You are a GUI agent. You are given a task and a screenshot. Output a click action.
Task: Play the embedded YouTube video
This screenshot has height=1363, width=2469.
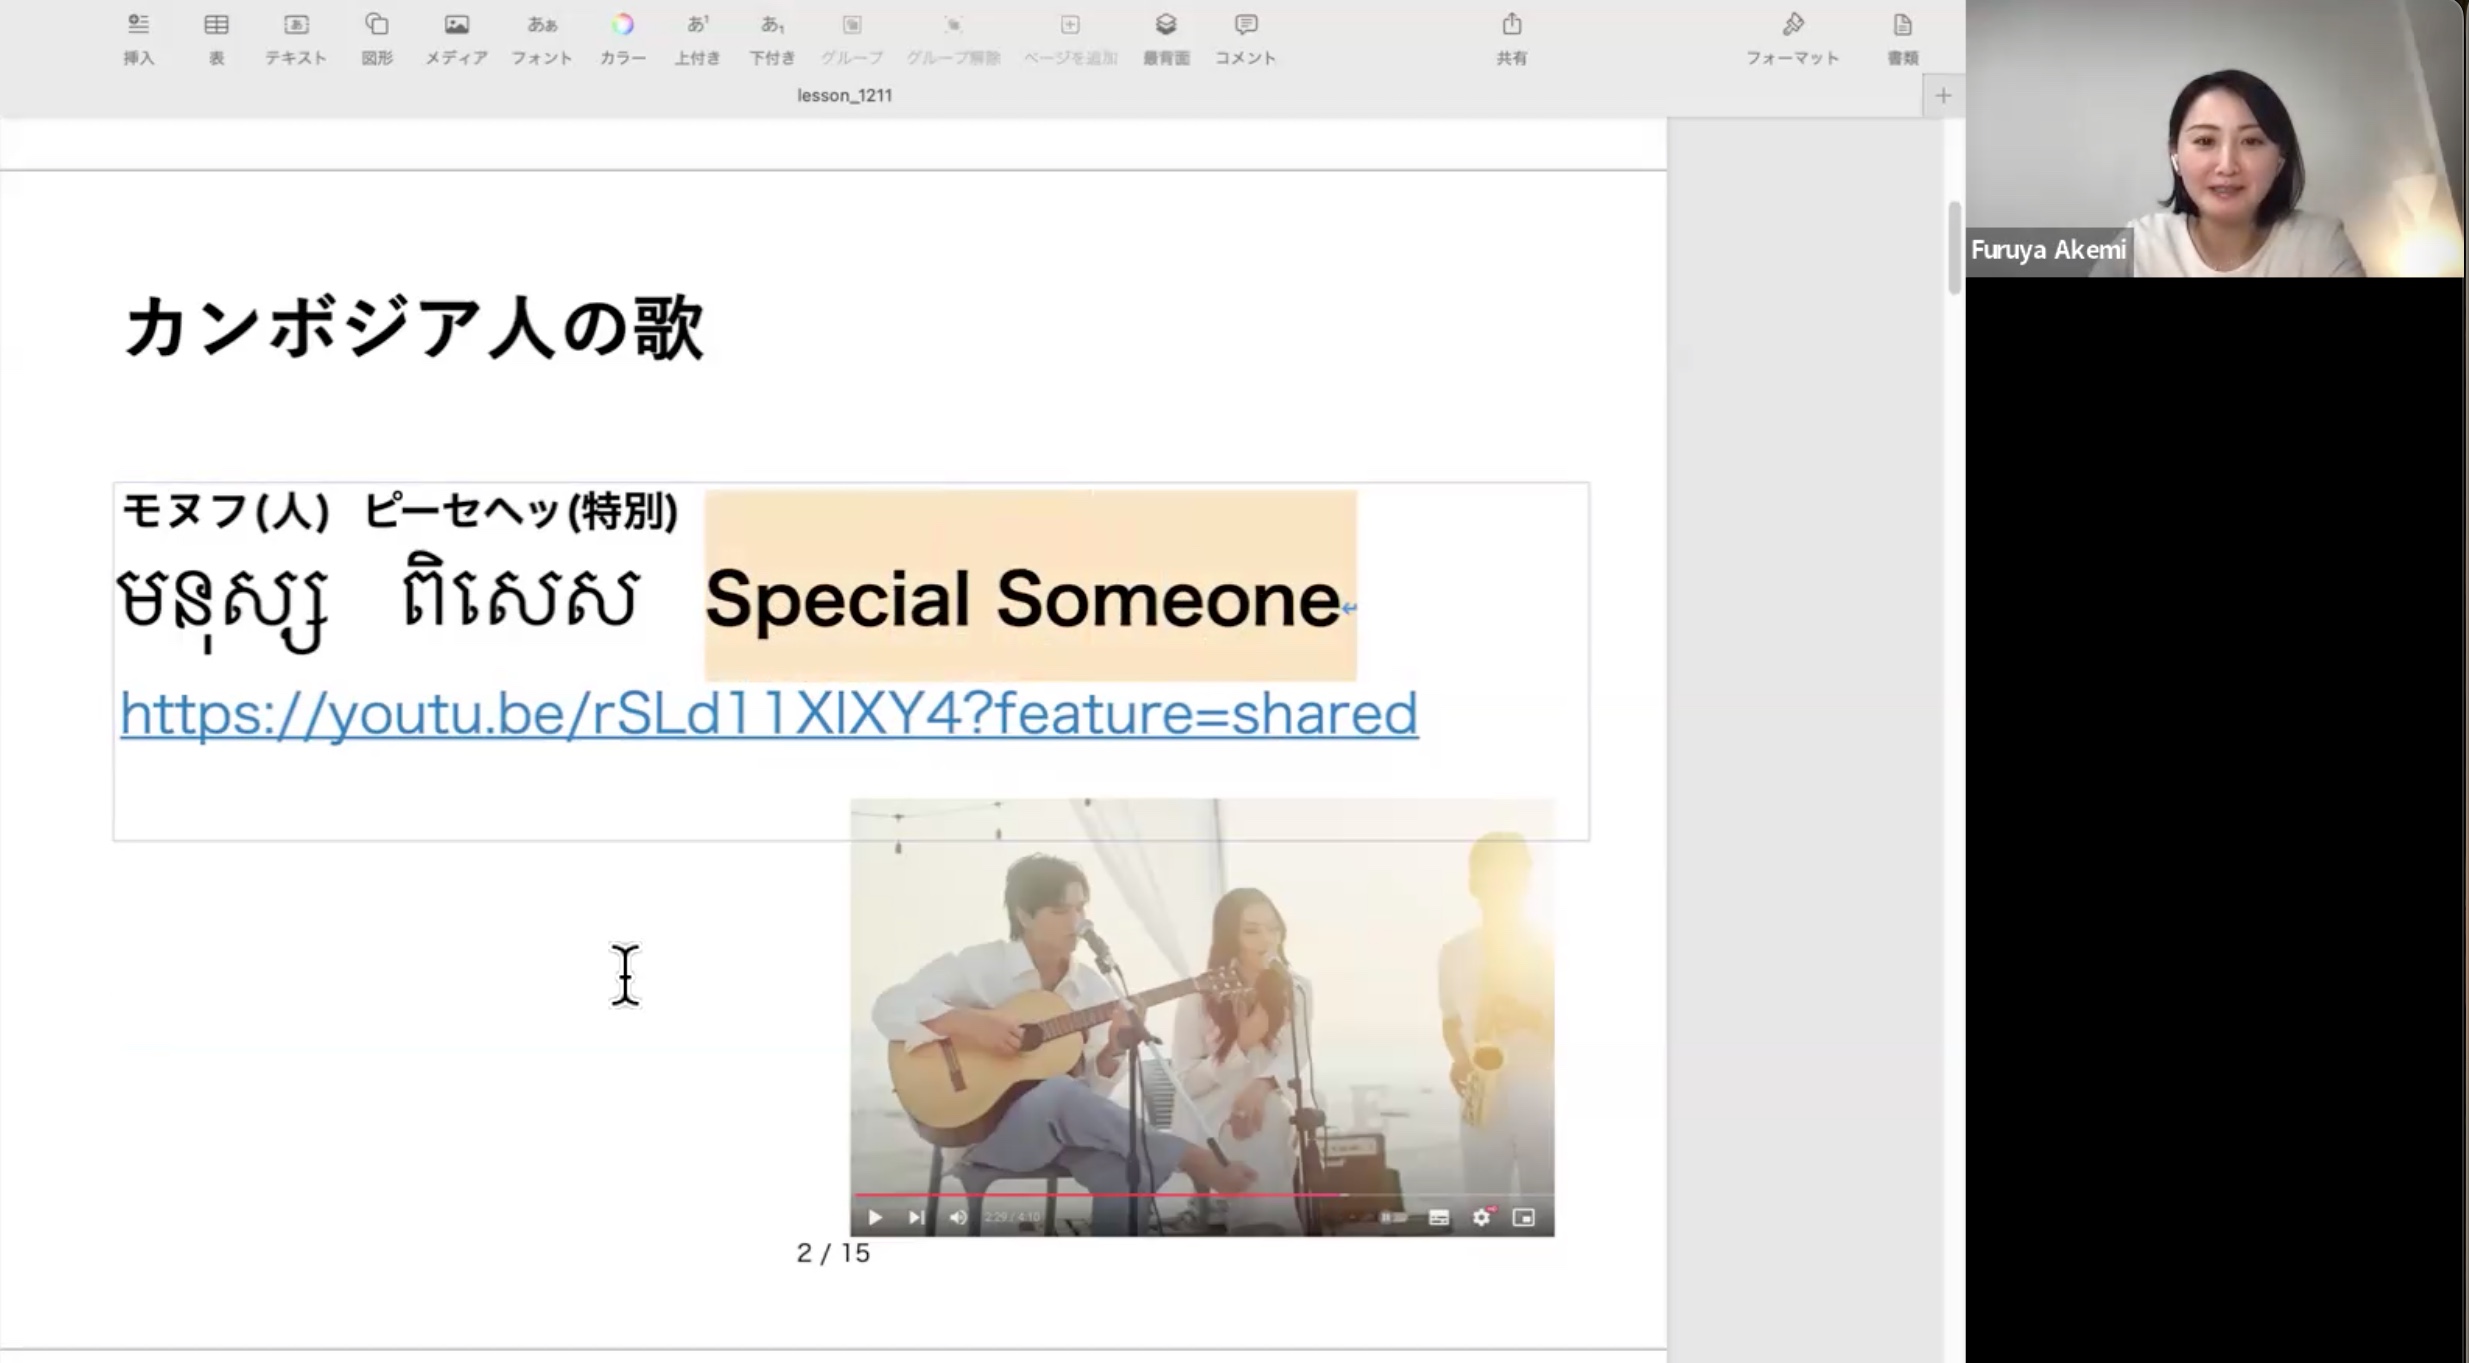(x=875, y=1217)
